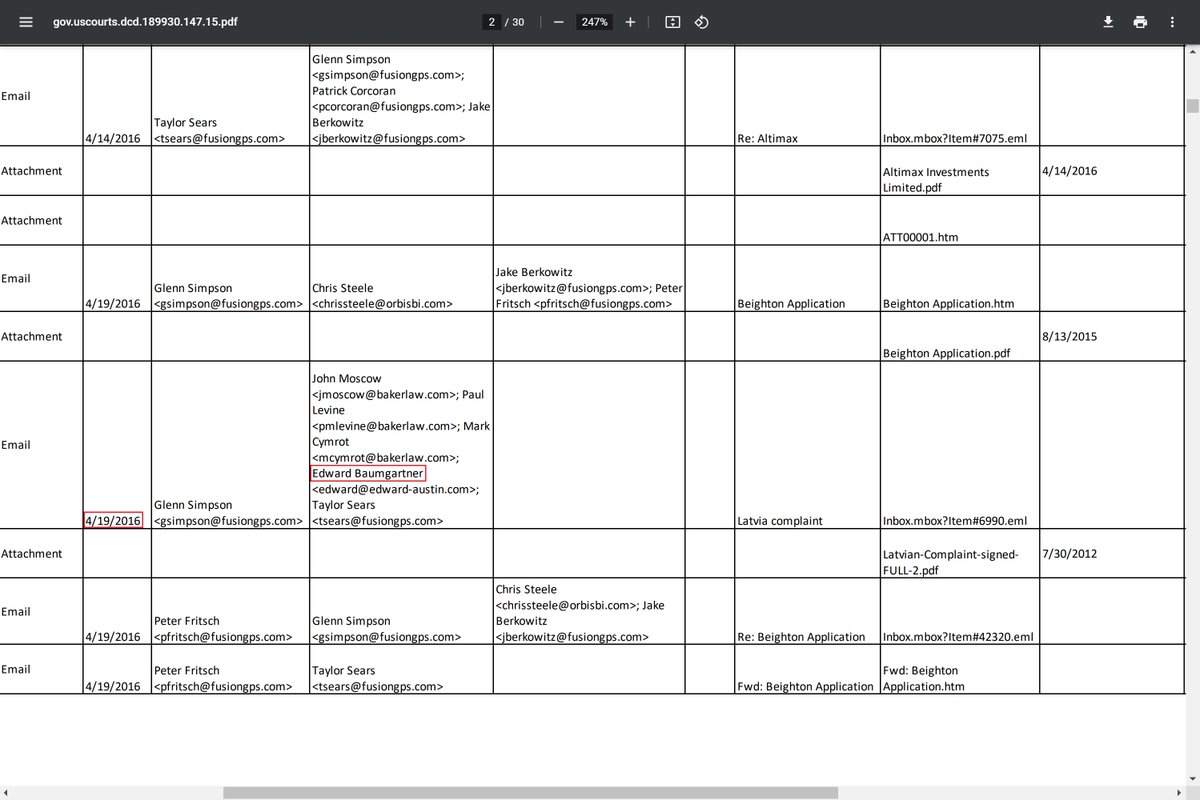Zoom in with the plus button
Screen dimensions: 1200x800
click(x=630, y=22)
